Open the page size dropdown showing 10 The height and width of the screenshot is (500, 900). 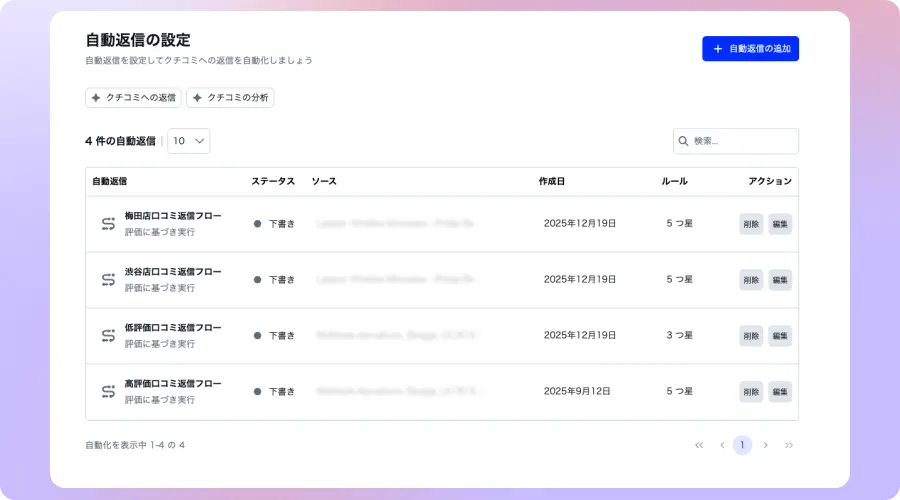(188, 141)
